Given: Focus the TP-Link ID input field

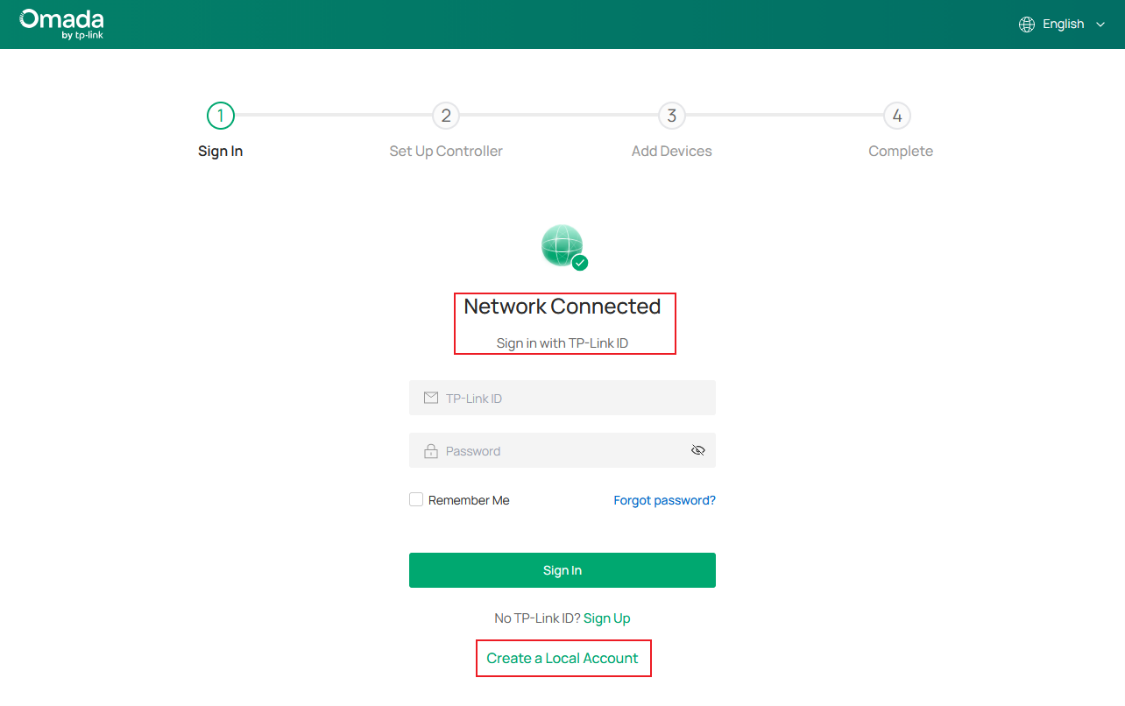Looking at the screenshot, I should [562, 397].
